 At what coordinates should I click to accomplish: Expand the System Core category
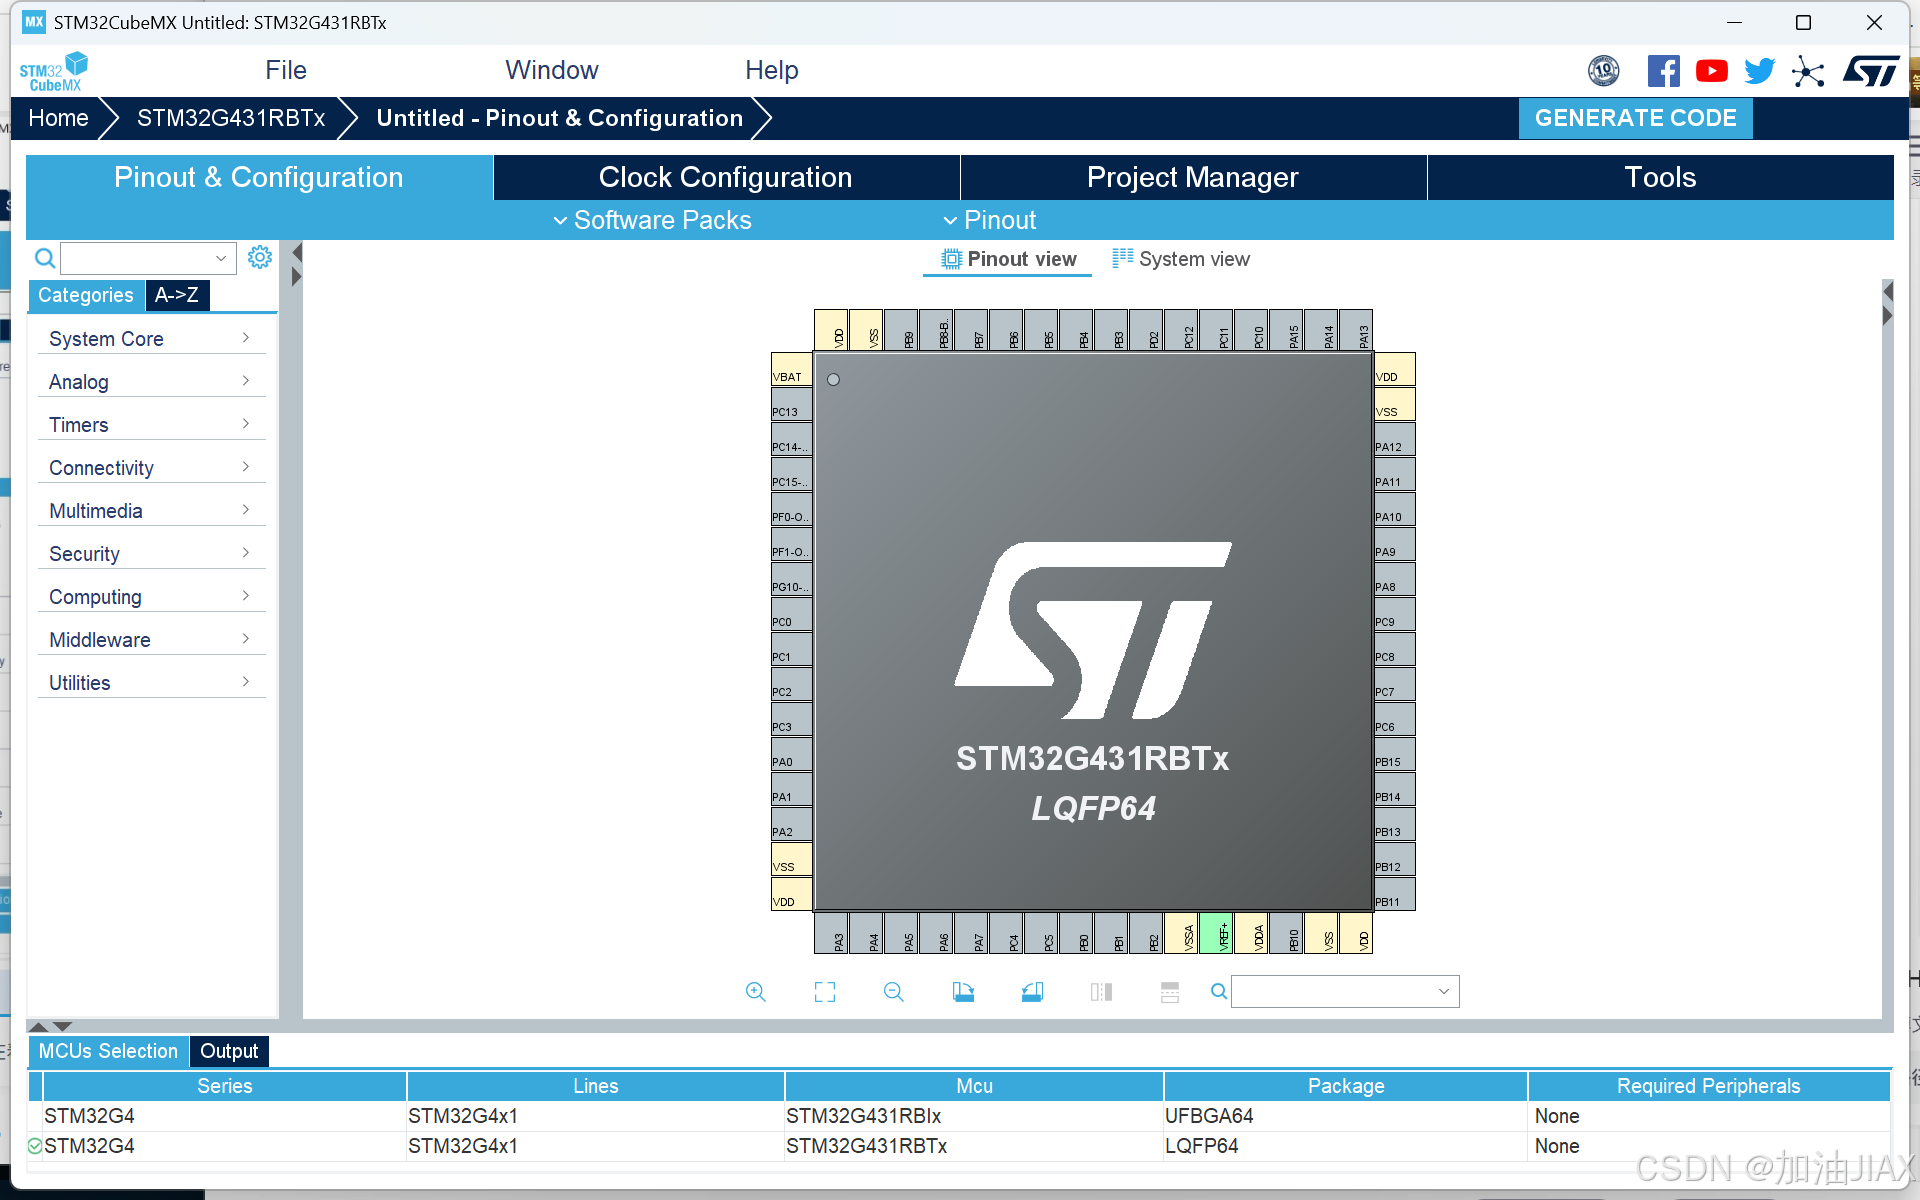(150, 339)
